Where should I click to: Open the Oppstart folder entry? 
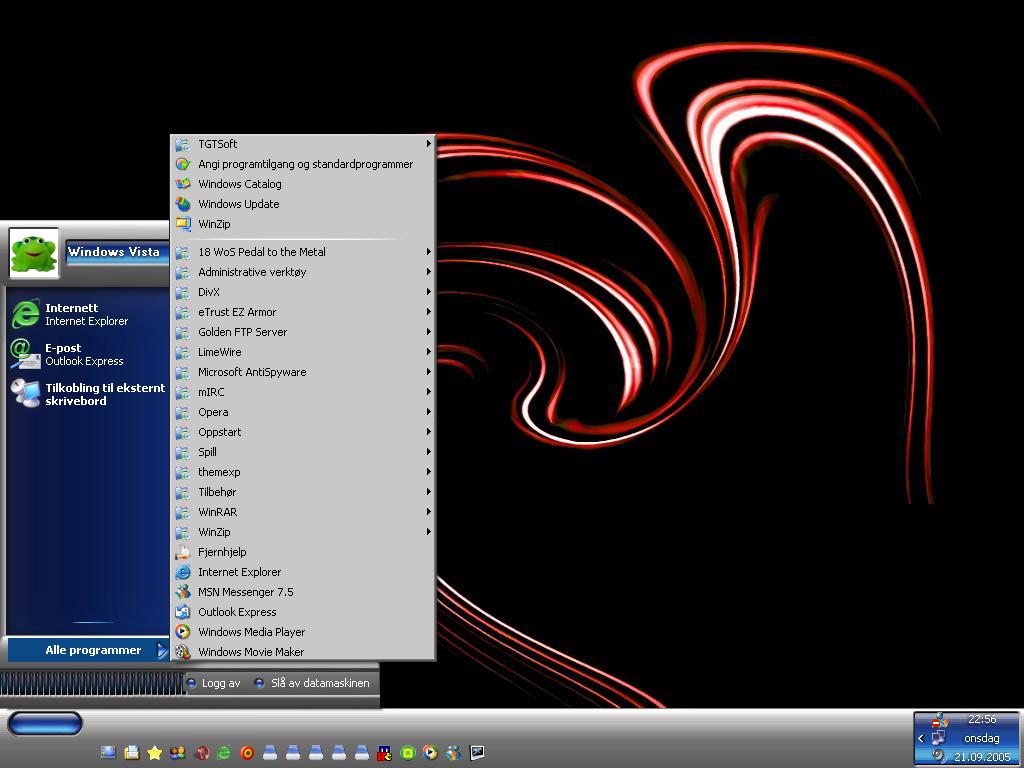[302, 432]
